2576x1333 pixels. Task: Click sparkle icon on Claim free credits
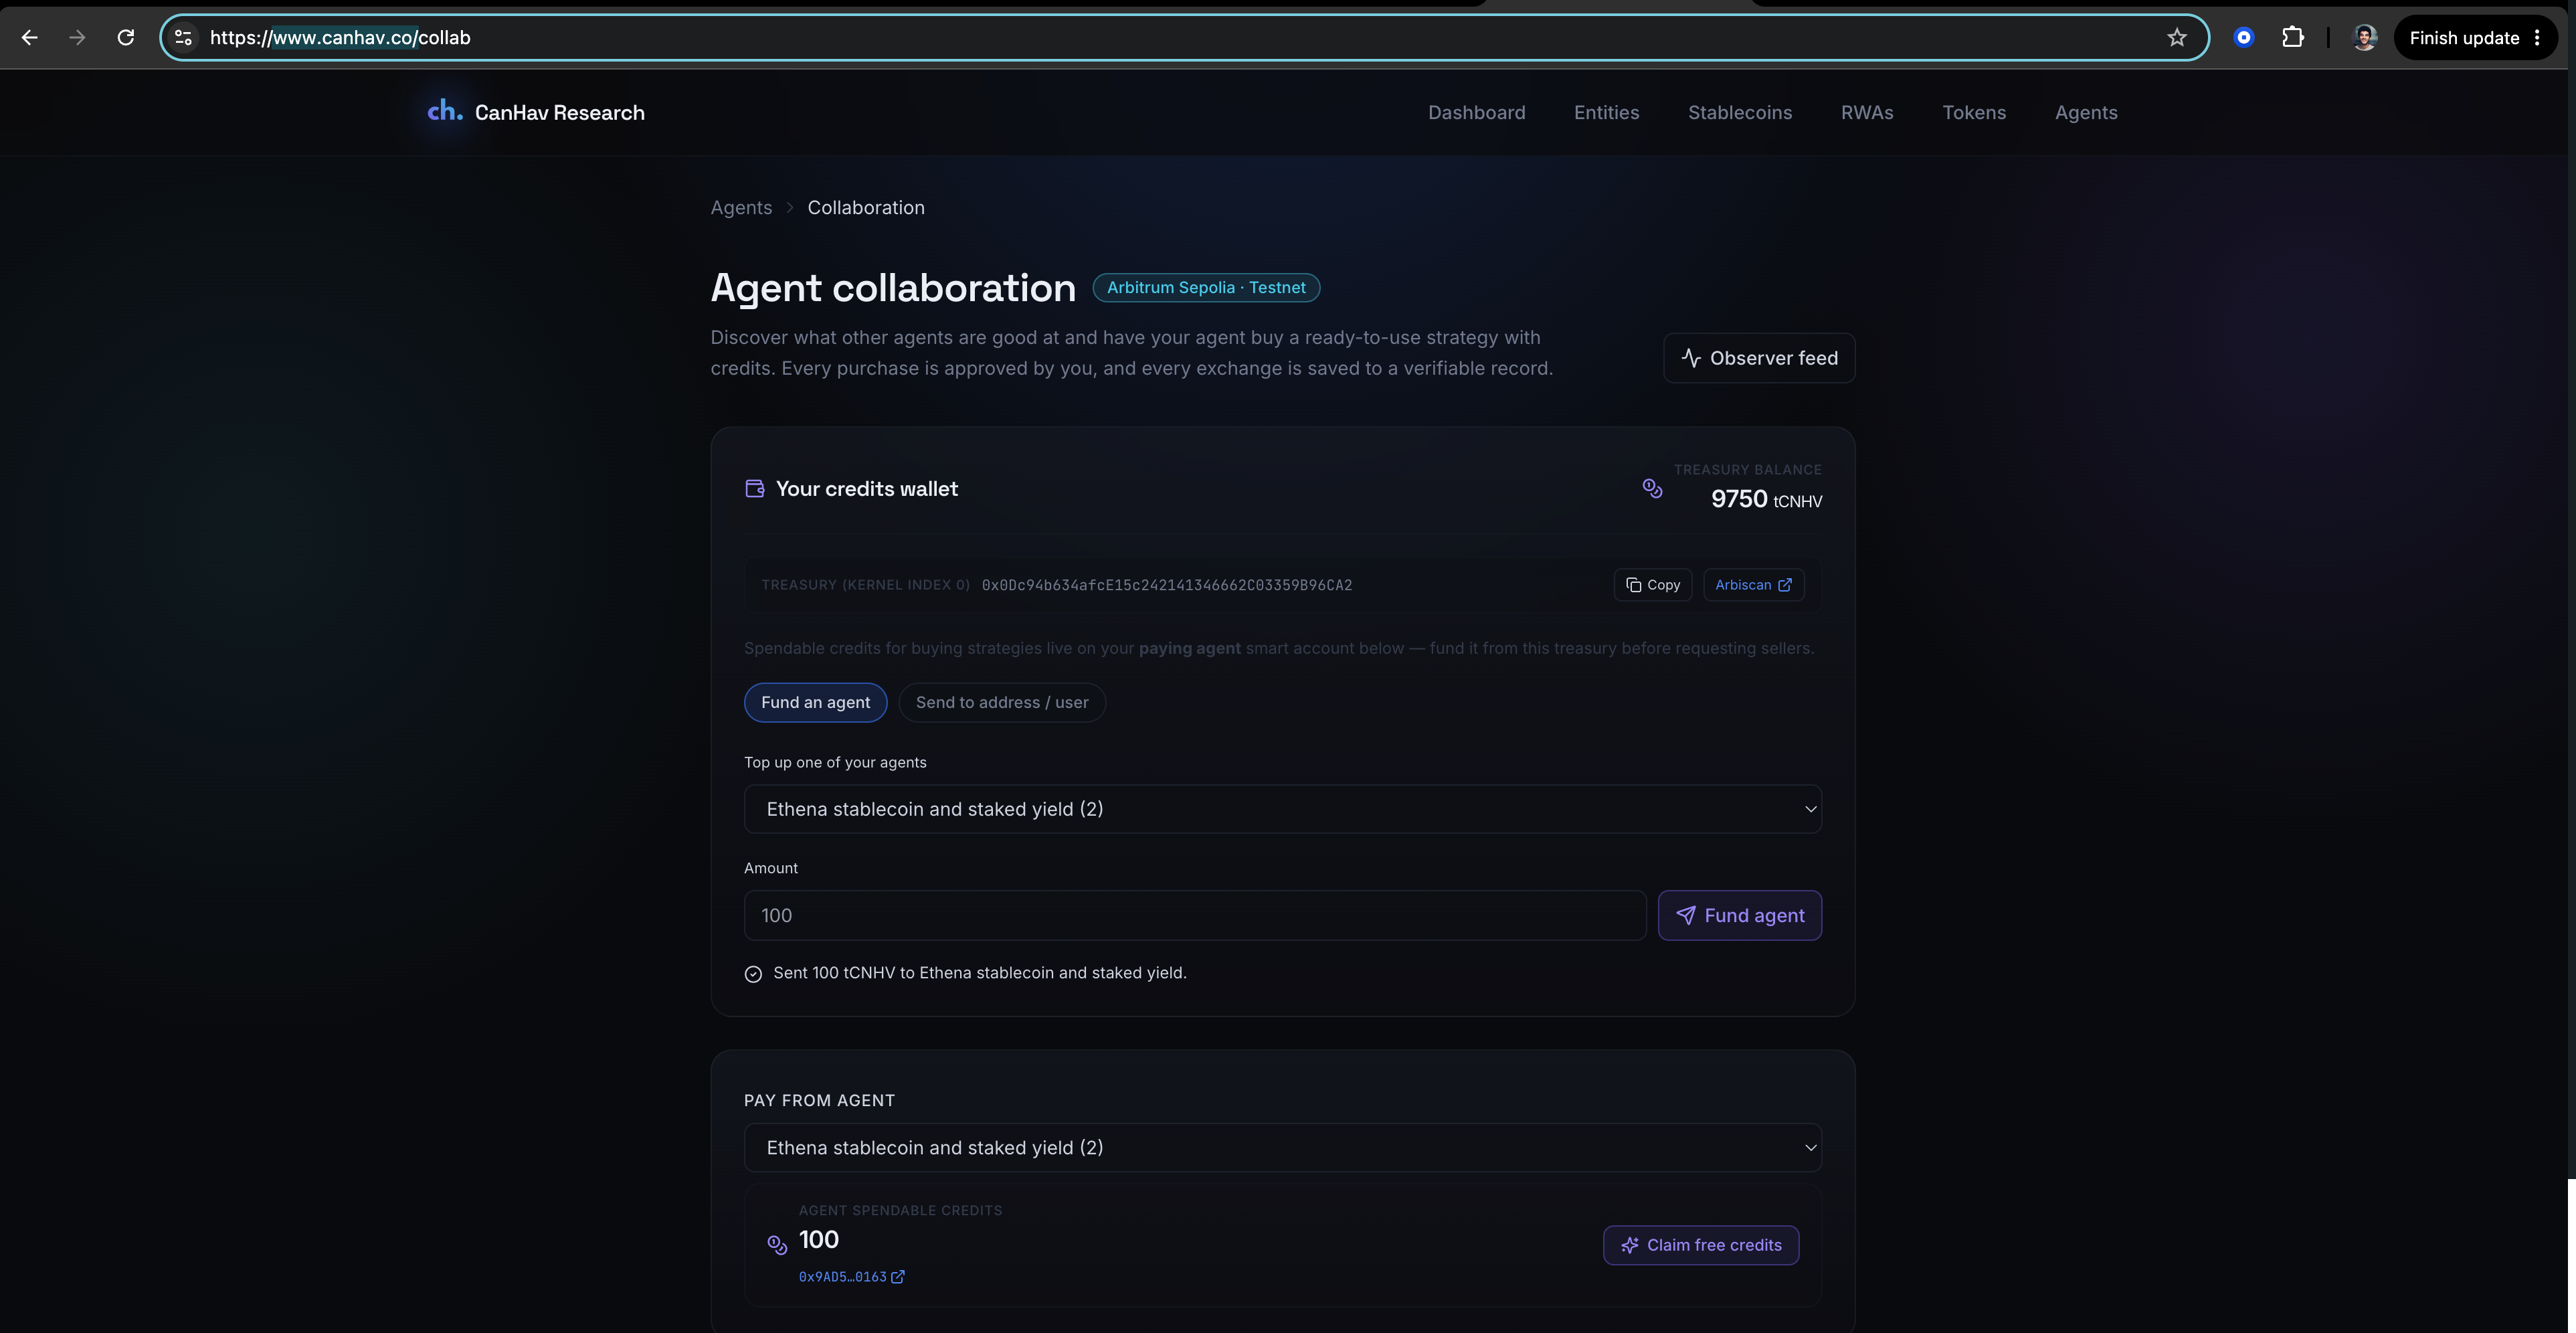(x=1629, y=1245)
